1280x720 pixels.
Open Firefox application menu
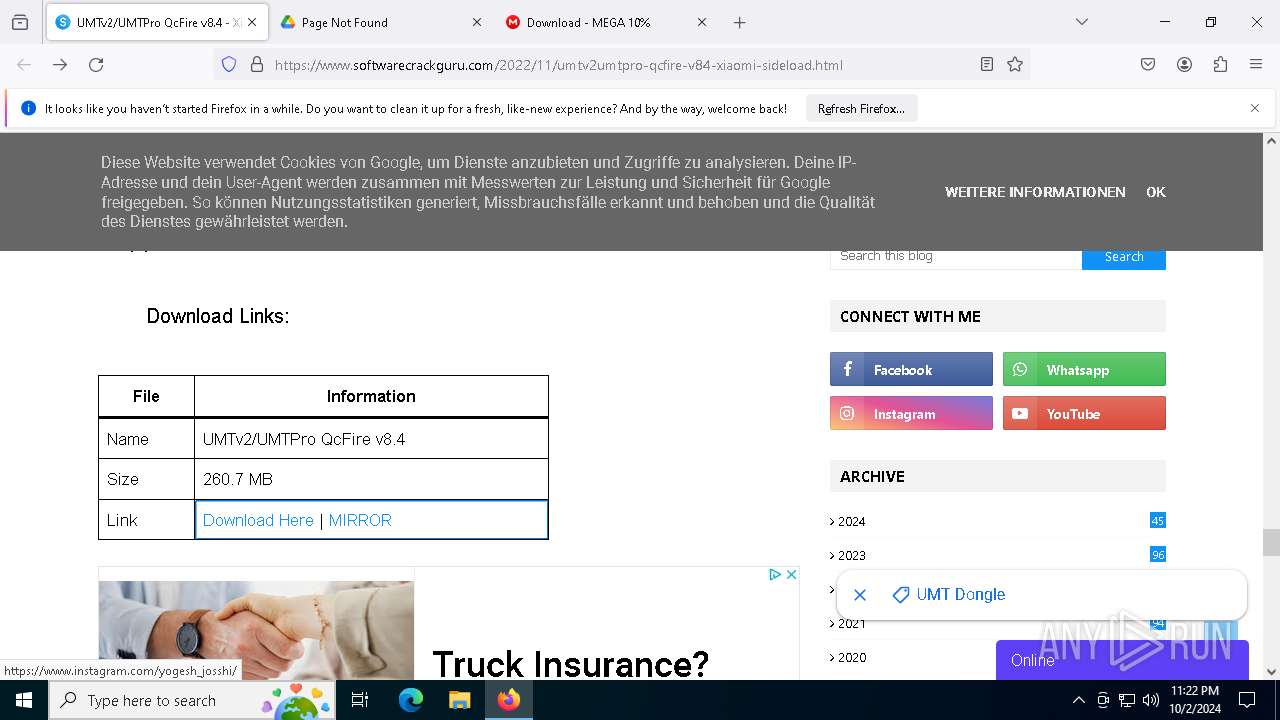click(x=1256, y=64)
